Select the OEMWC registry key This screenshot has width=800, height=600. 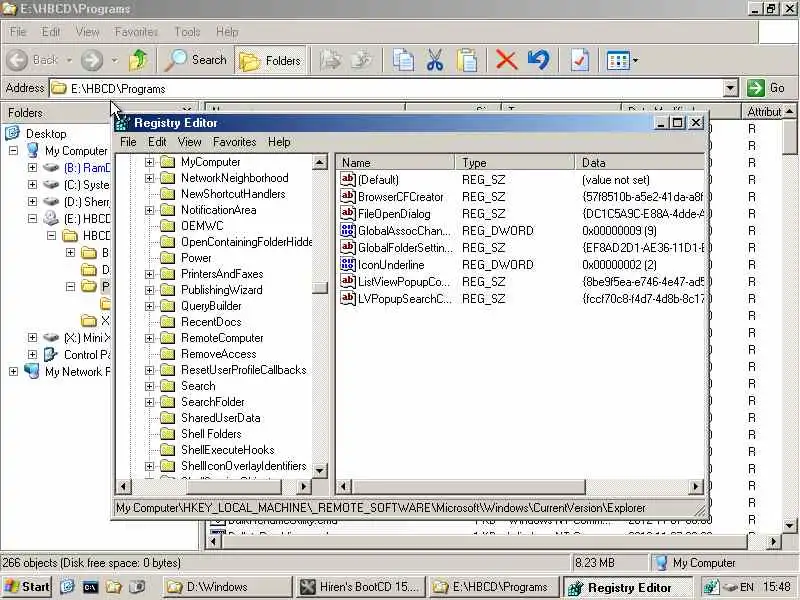click(x=202, y=226)
